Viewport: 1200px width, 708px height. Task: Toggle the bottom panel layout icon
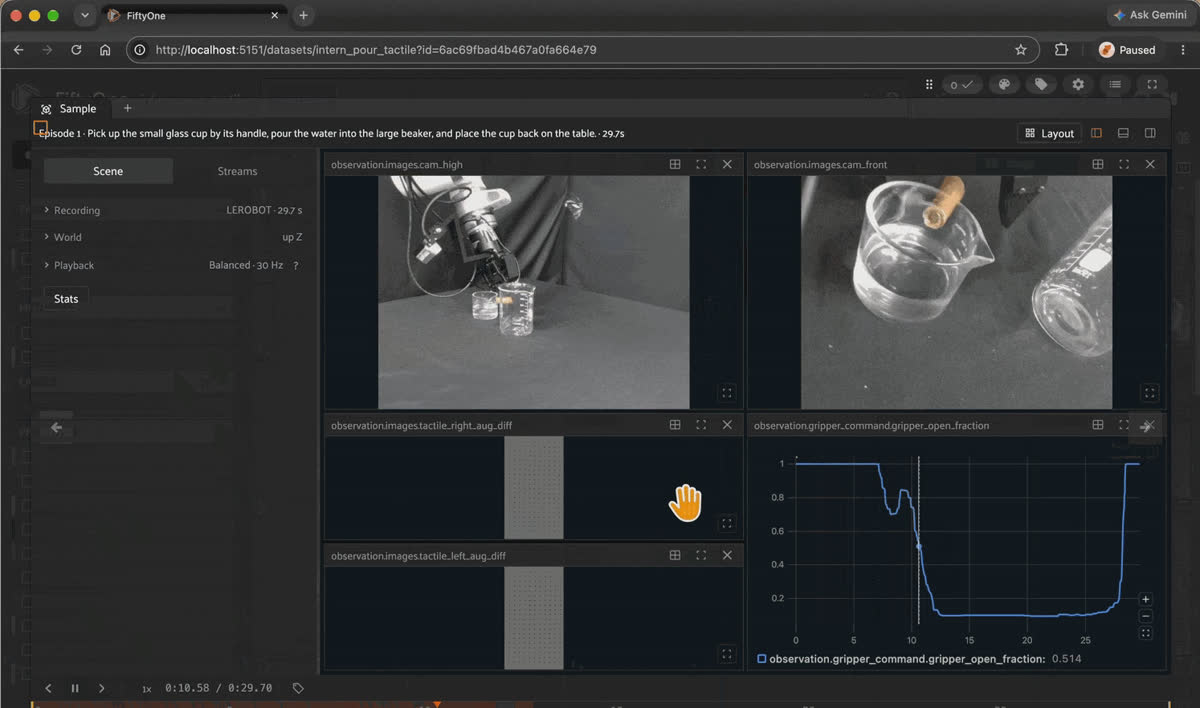[x=1123, y=133]
